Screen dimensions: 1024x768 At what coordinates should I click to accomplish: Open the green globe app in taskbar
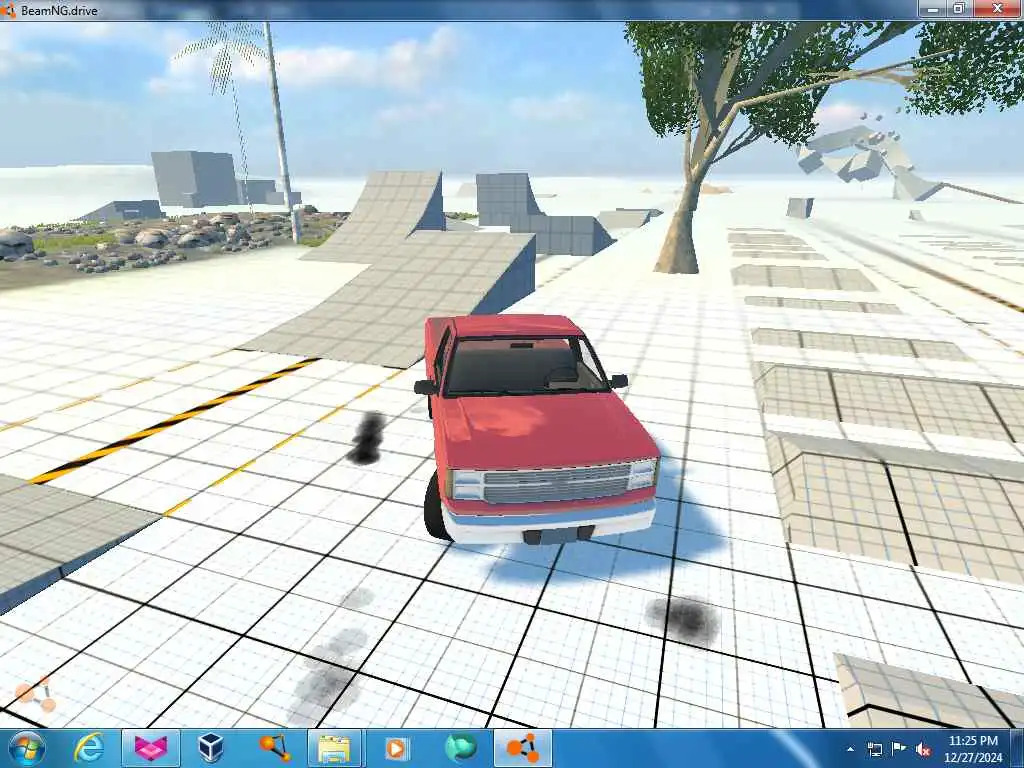pyautogui.click(x=460, y=748)
